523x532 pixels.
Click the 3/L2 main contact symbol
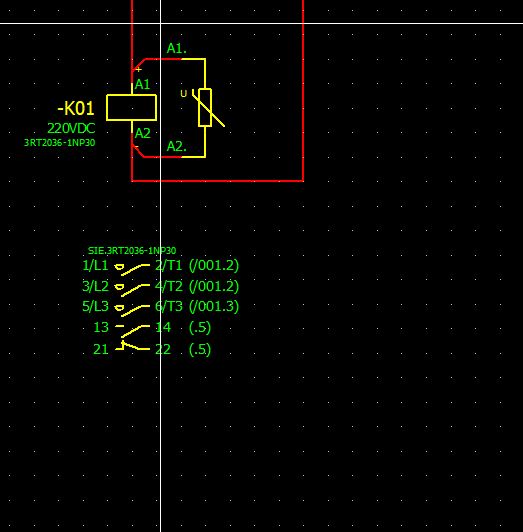point(132,289)
